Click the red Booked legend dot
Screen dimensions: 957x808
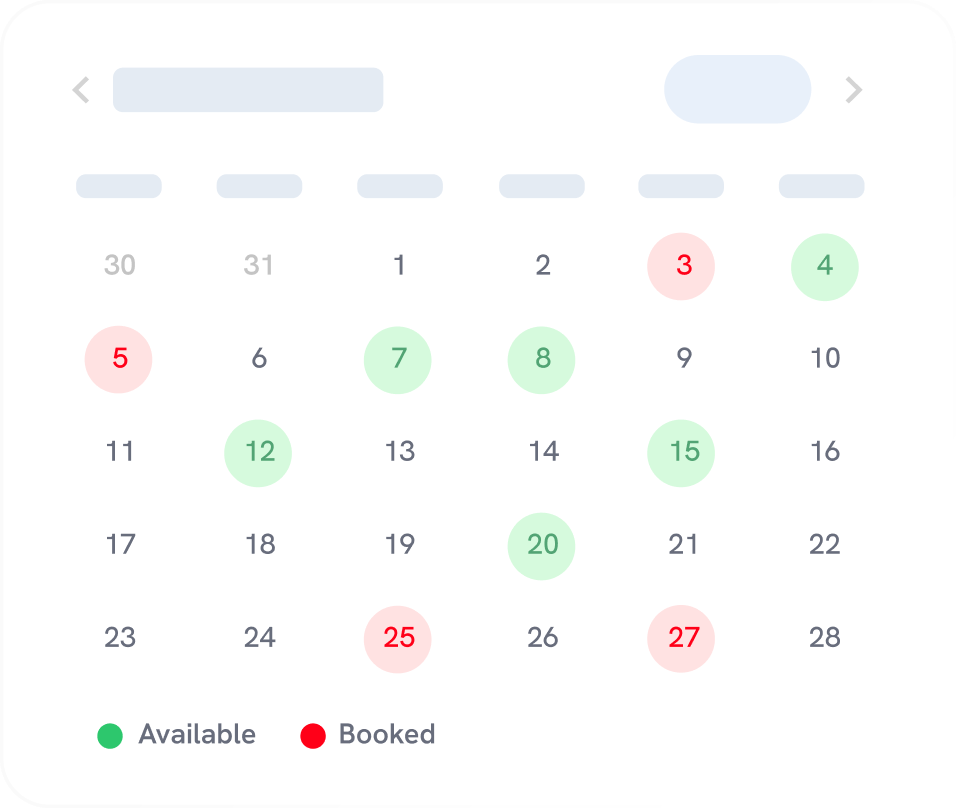coord(313,735)
